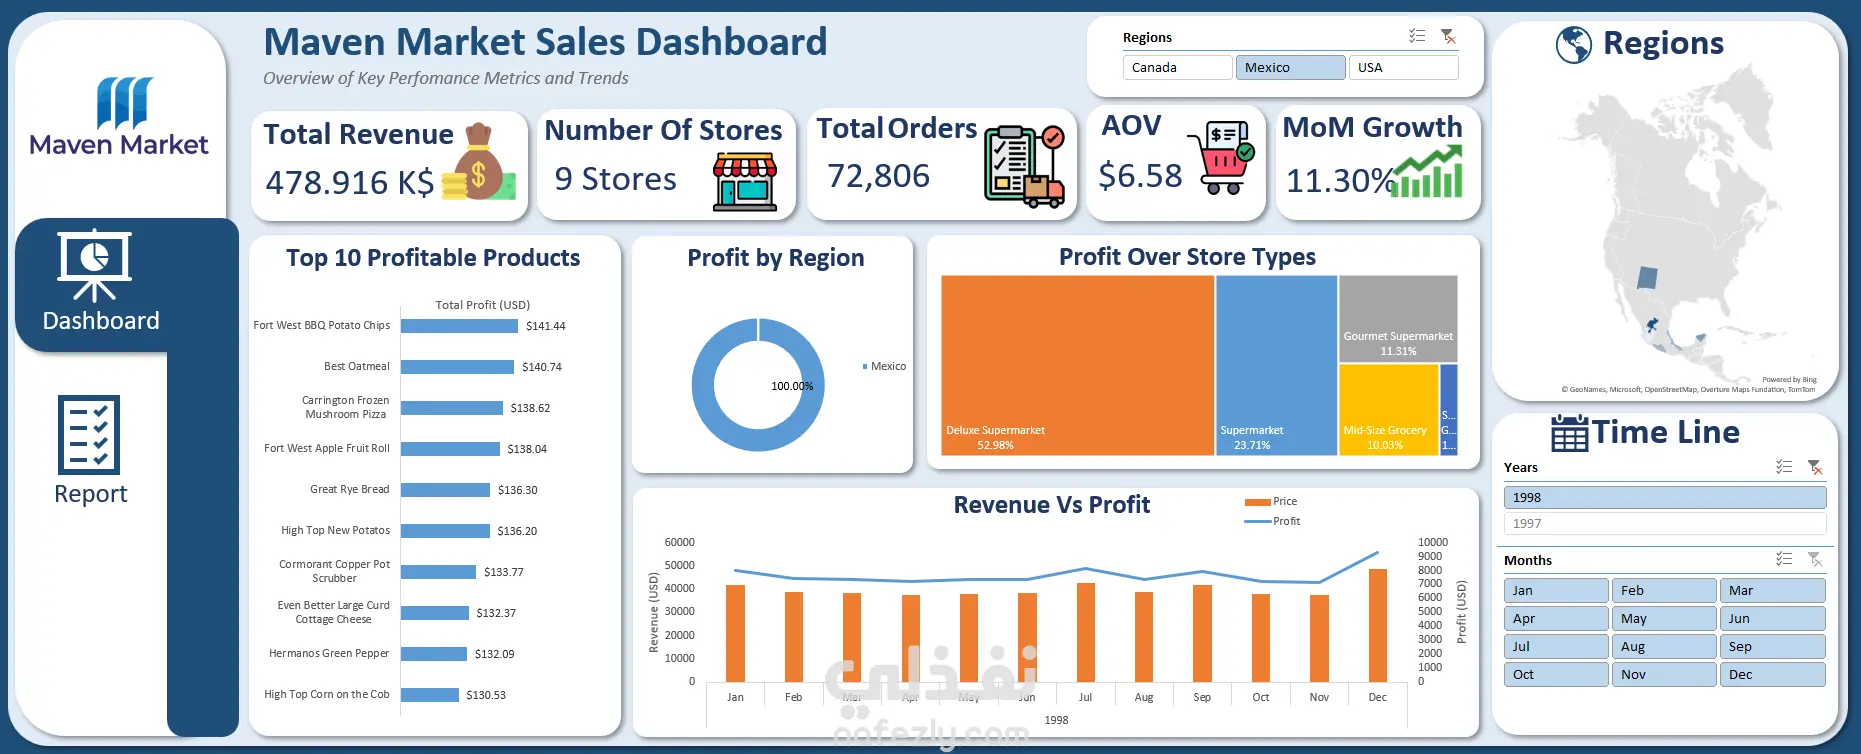
Task: Select USA in Regions slicer
Action: click(1403, 67)
